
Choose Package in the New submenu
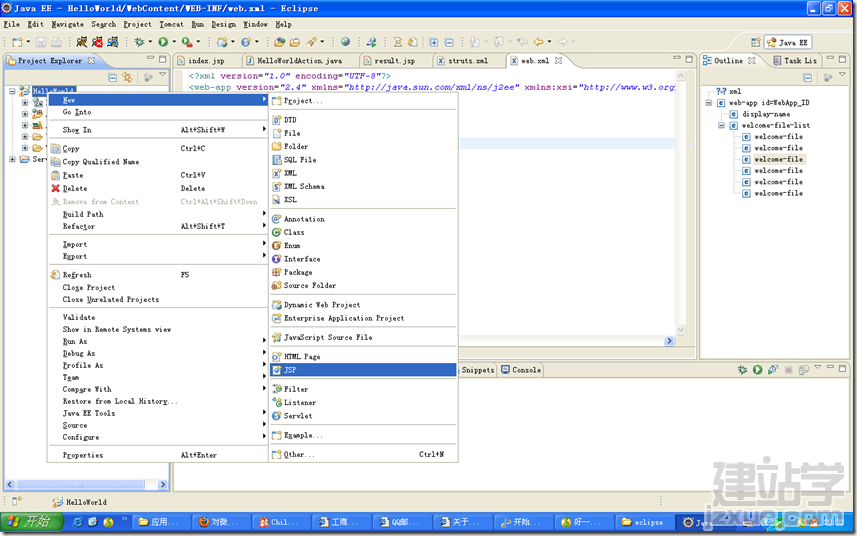click(x=363, y=272)
